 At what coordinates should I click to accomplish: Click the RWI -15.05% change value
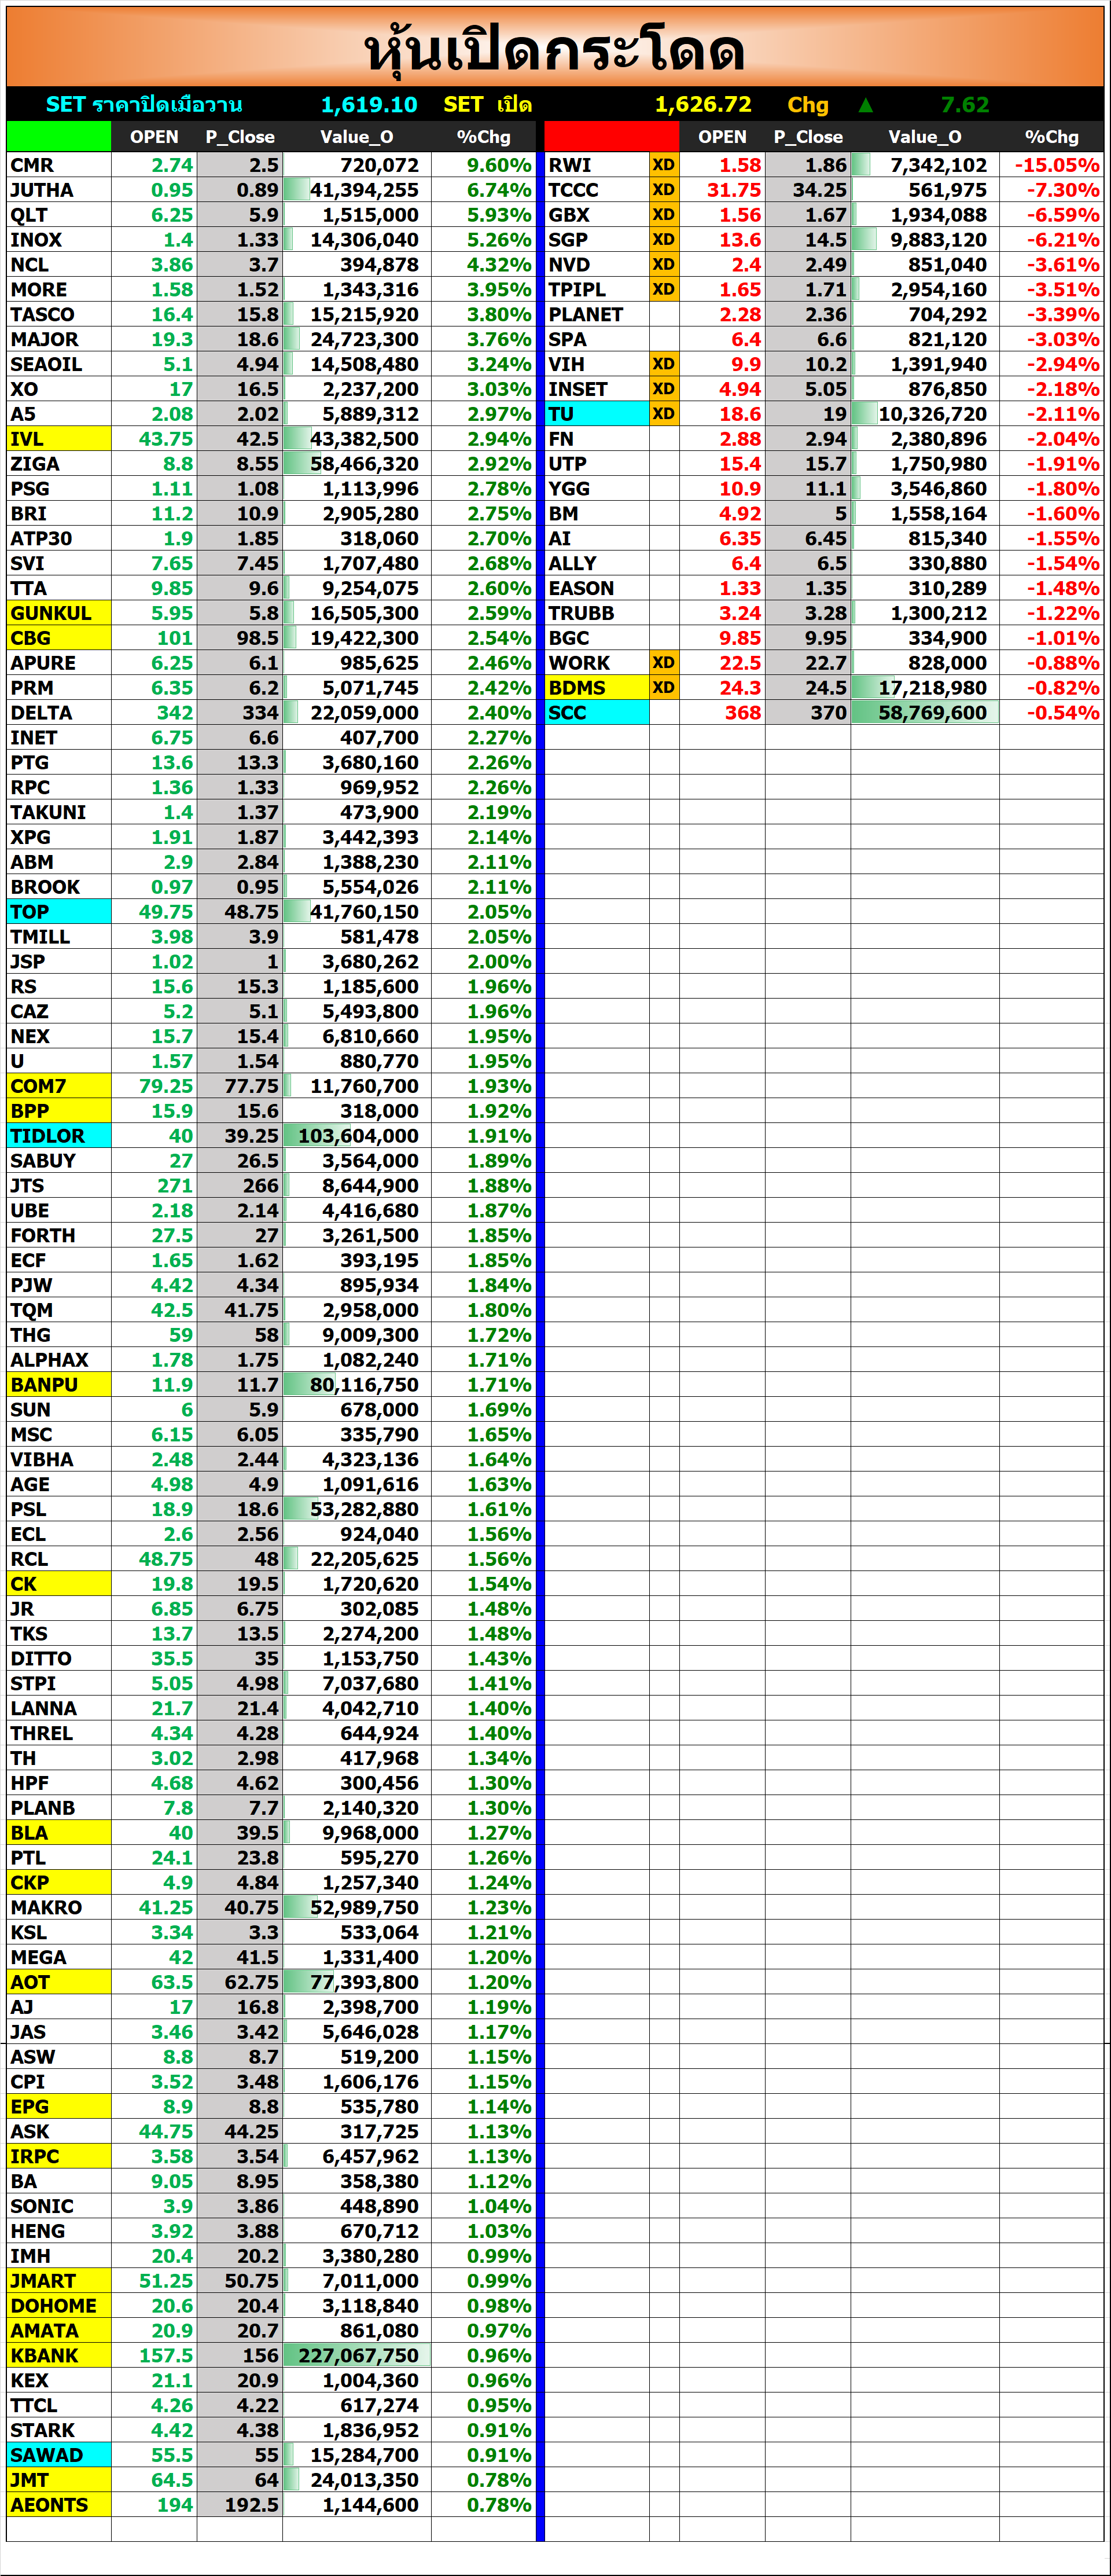coord(1056,165)
